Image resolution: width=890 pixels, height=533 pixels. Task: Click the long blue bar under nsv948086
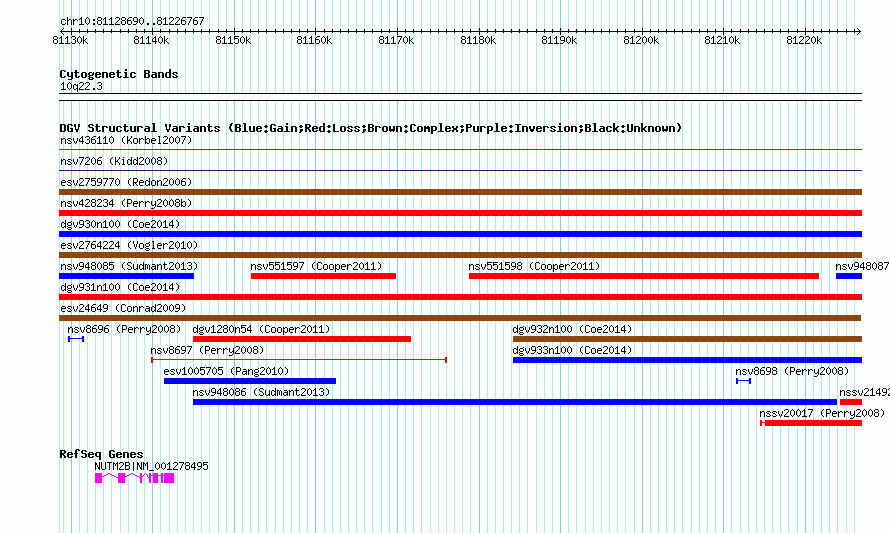(515, 402)
